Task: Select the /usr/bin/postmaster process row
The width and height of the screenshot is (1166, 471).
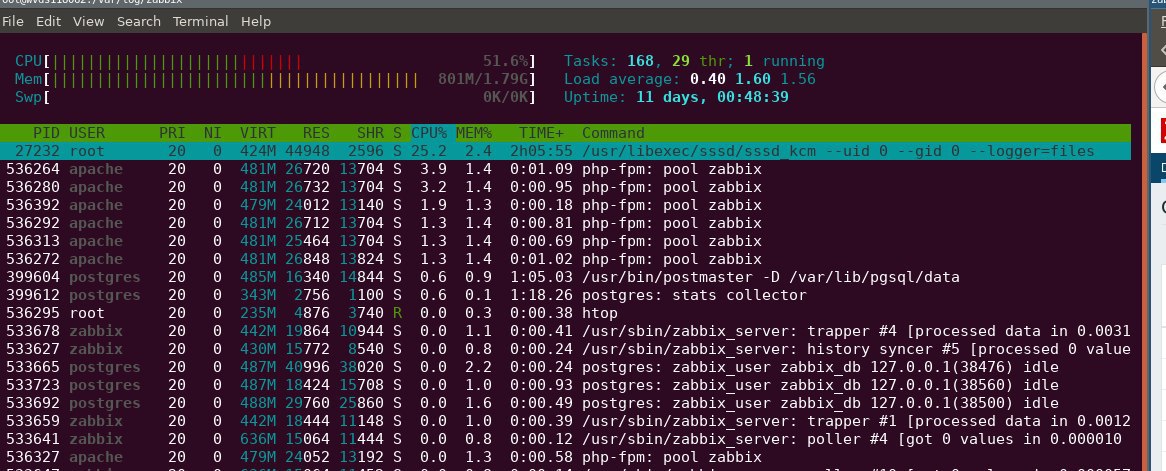Action: 565,277
